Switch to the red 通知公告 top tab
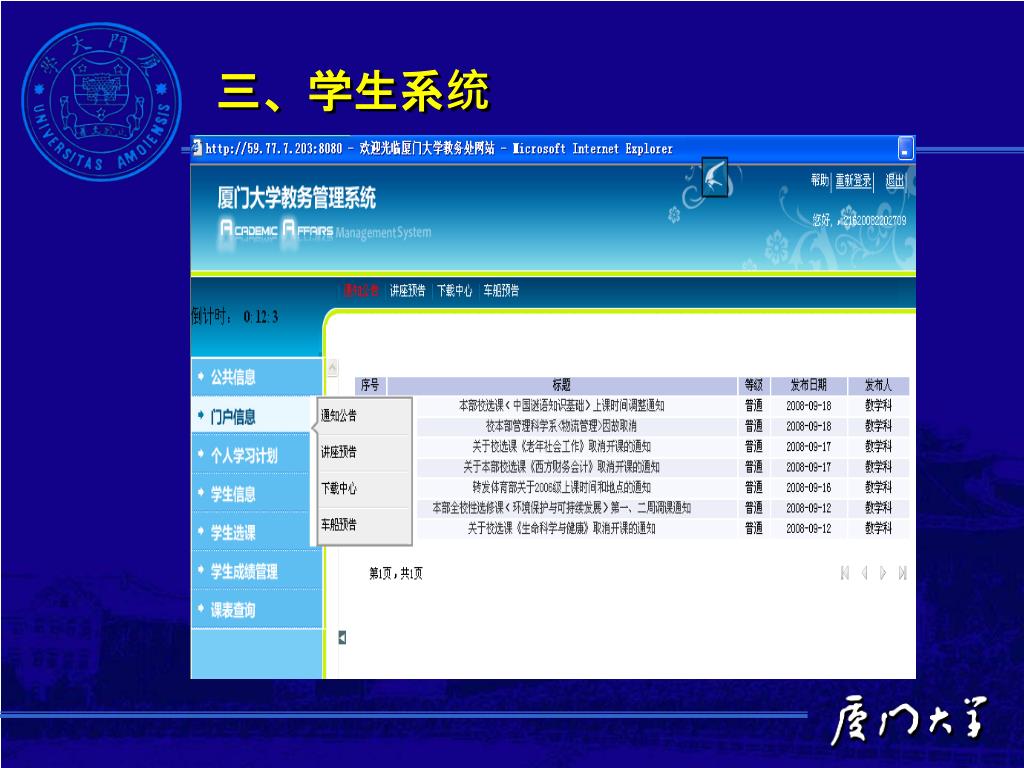This screenshot has width=1024, height=768. coord(361,291)
